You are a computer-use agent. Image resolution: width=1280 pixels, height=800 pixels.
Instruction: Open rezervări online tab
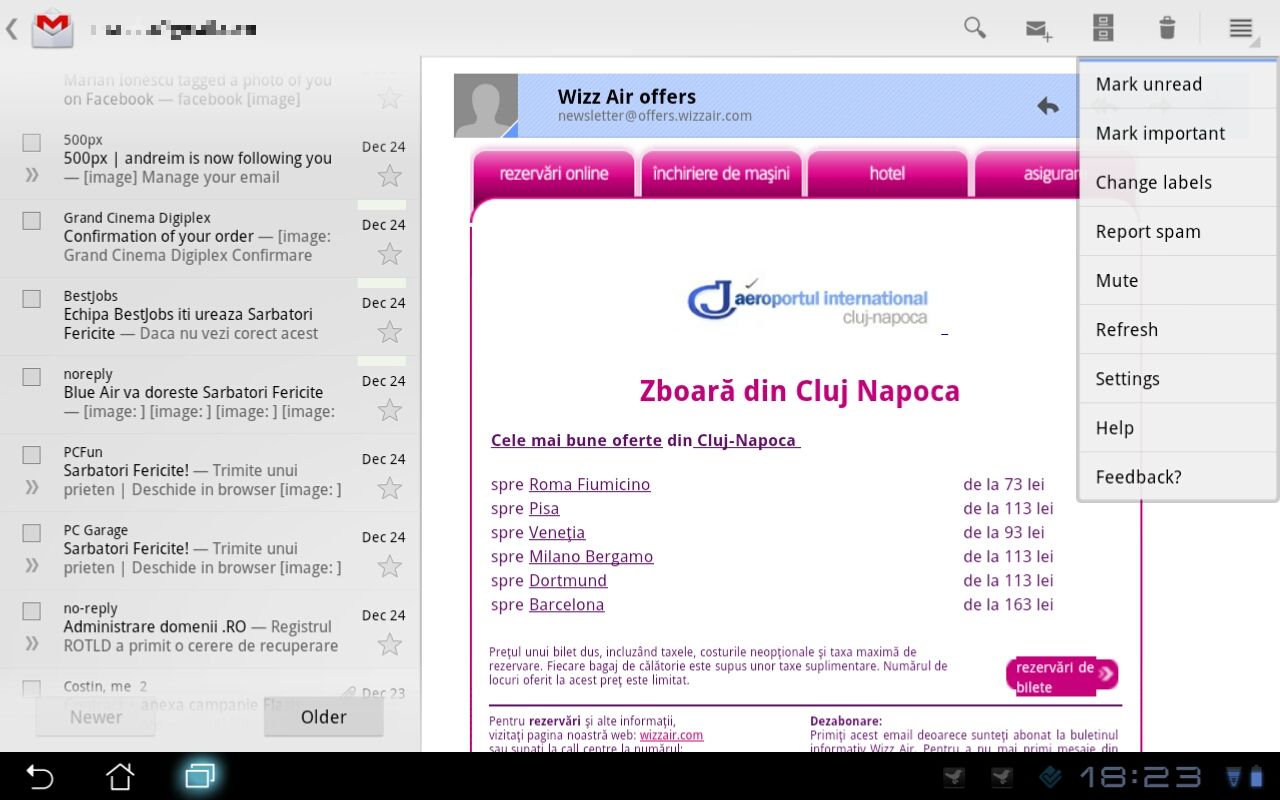554,173
